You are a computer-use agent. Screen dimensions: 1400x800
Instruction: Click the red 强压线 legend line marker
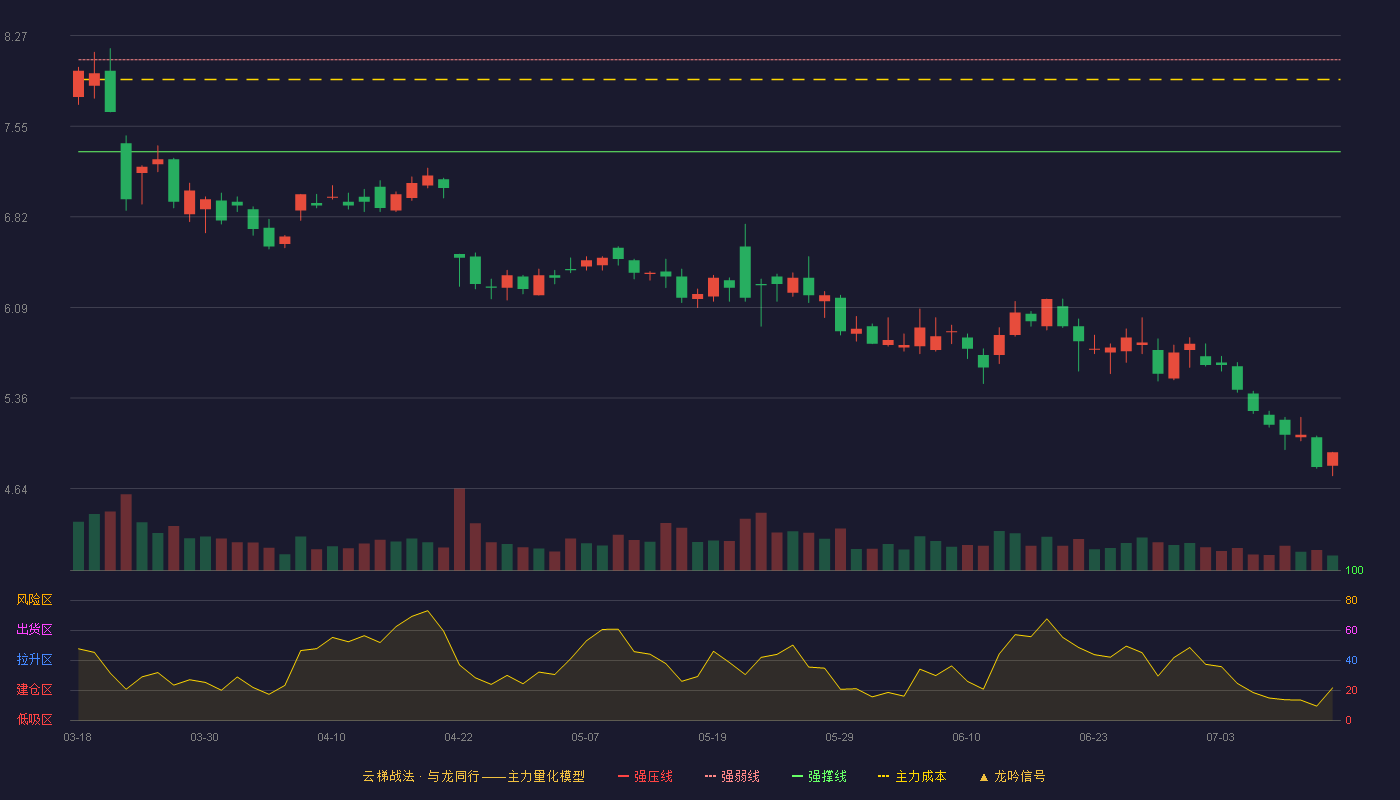(x=623, y=776)
